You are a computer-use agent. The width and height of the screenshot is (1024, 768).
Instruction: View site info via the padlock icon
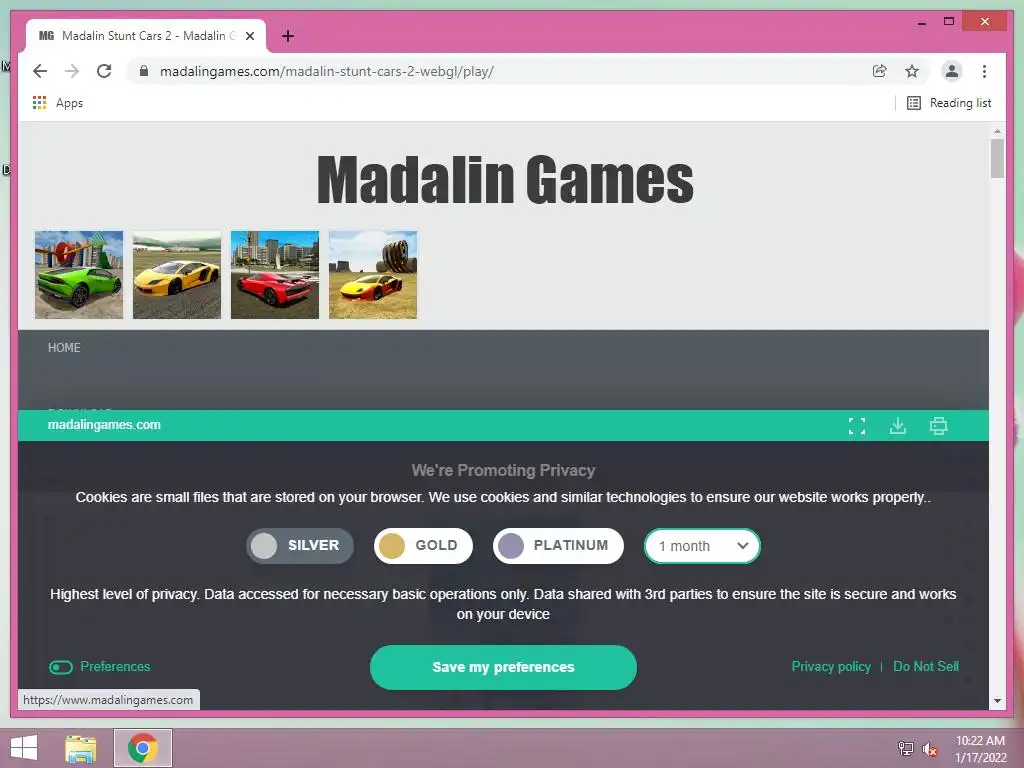[x=144, y=71]
